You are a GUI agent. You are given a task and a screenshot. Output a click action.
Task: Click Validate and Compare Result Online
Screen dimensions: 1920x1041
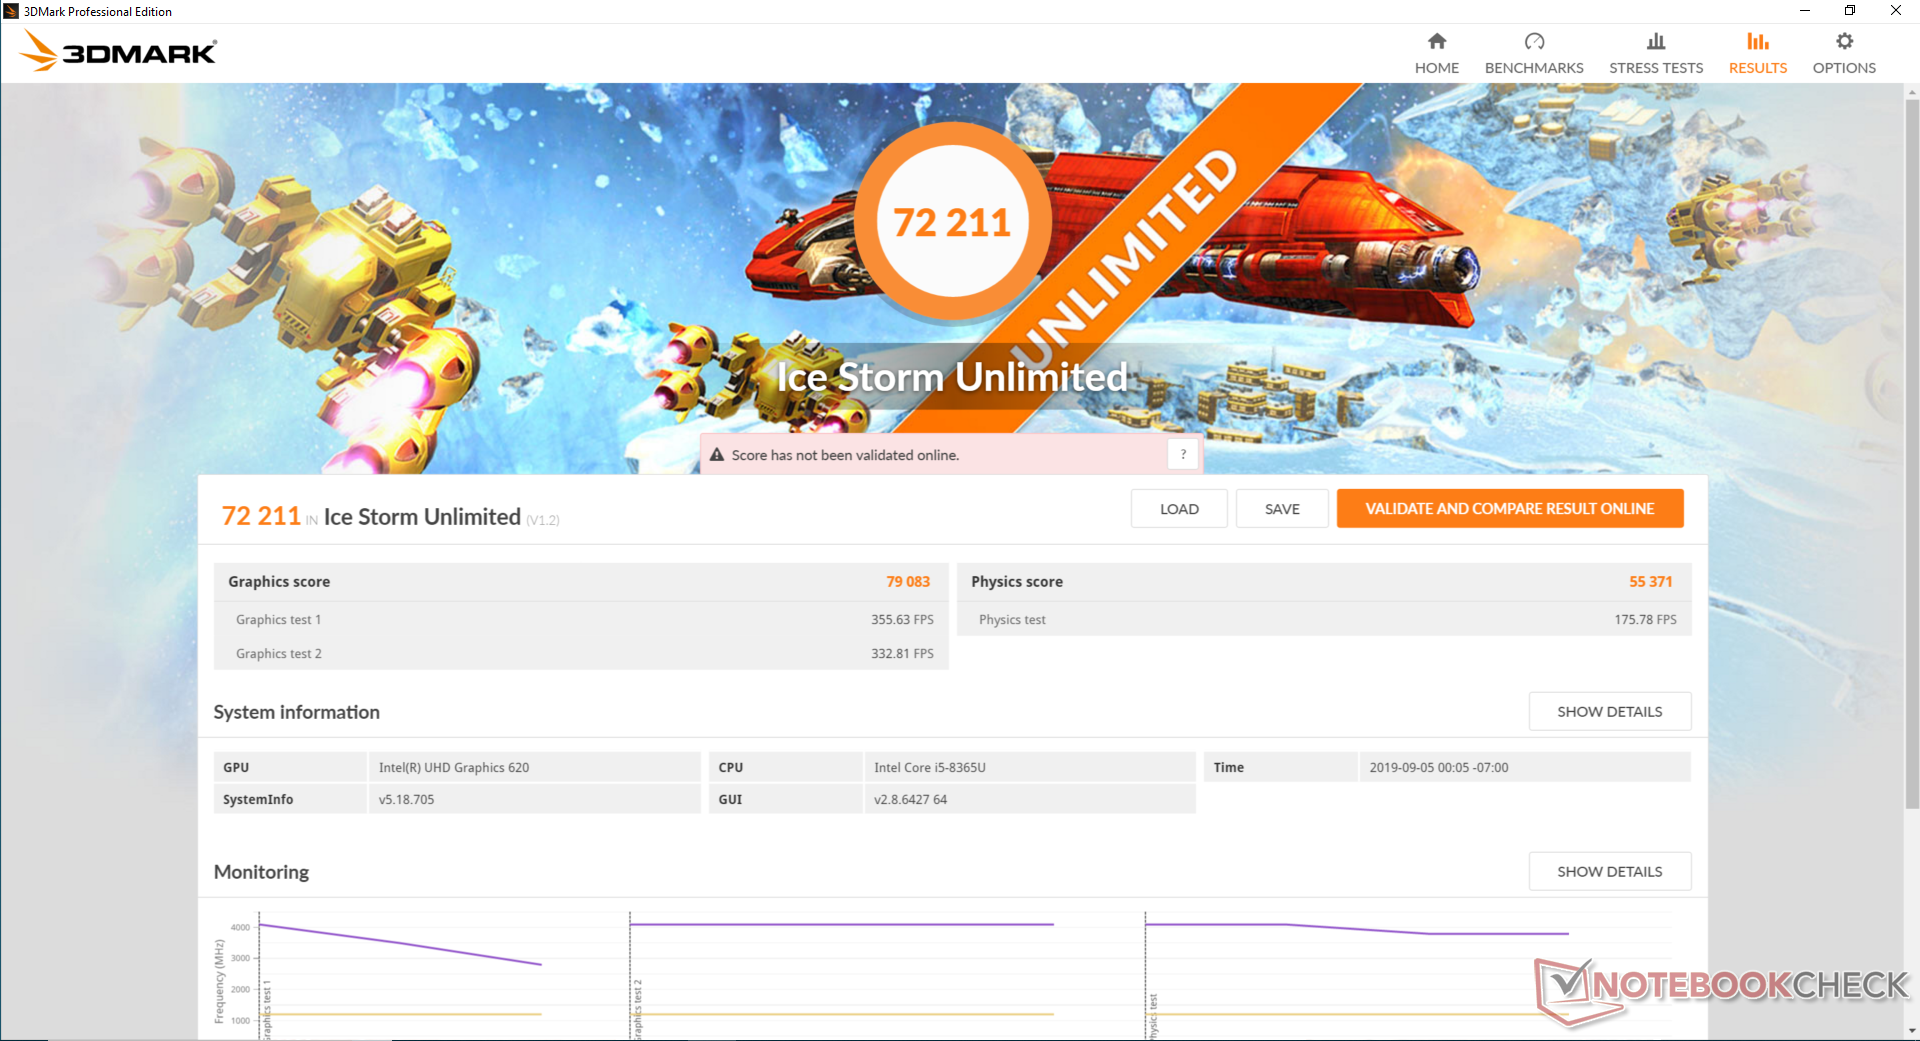pos(1510,508)
